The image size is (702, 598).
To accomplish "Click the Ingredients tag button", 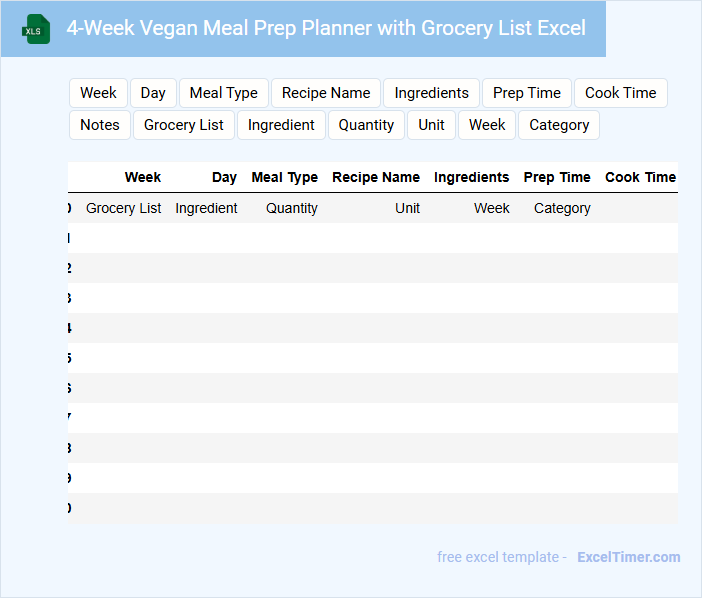I will coord(431,93).
